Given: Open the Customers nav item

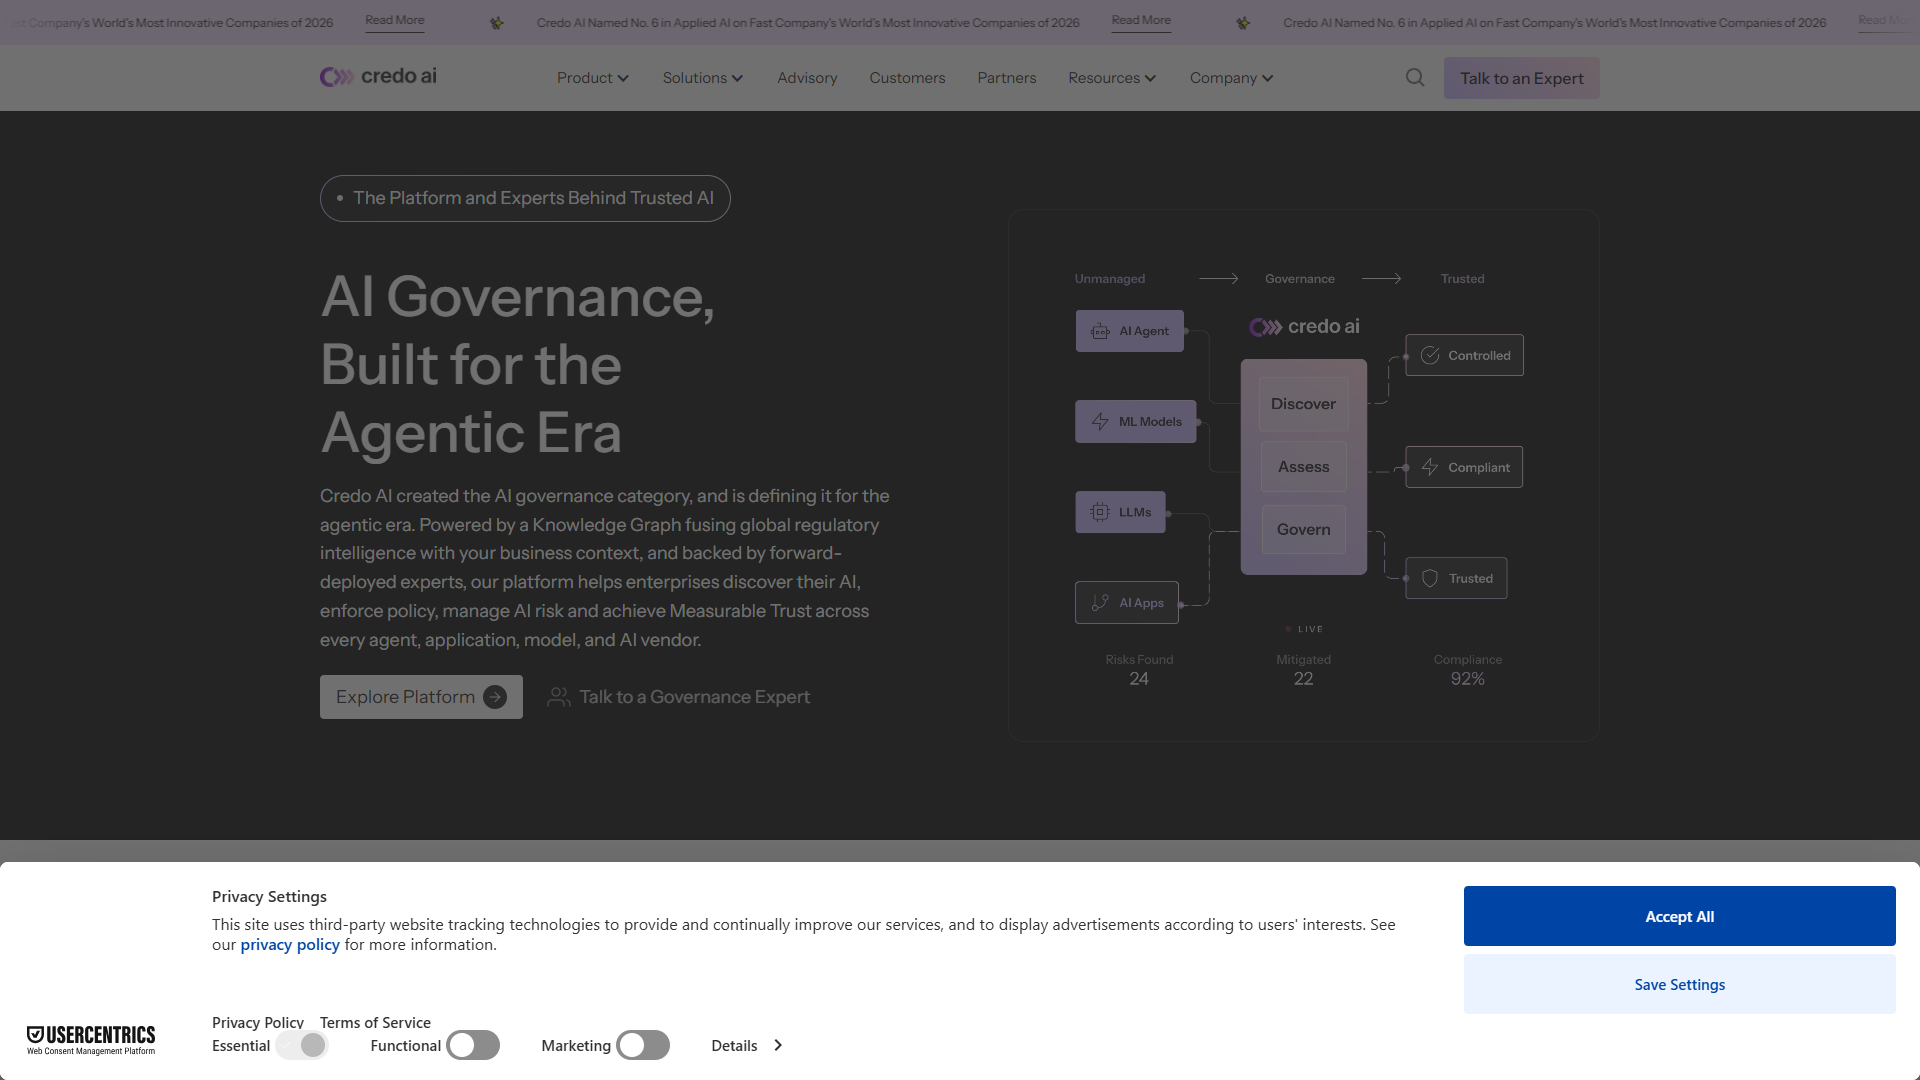Looking at the screenshot, I should 907,78.
